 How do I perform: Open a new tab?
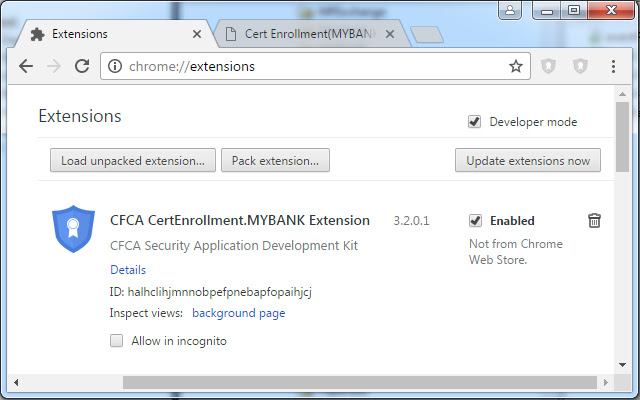coord(427,35)
